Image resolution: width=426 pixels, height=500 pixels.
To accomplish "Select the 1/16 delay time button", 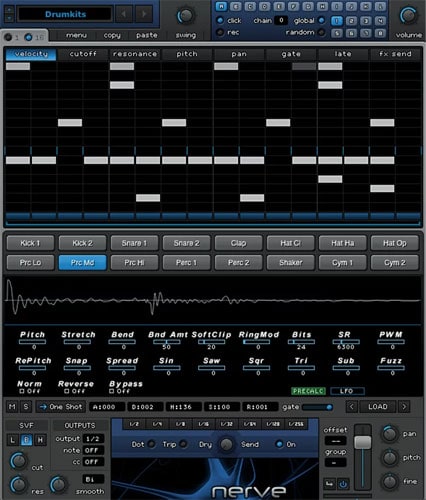I will pos(204,424).
